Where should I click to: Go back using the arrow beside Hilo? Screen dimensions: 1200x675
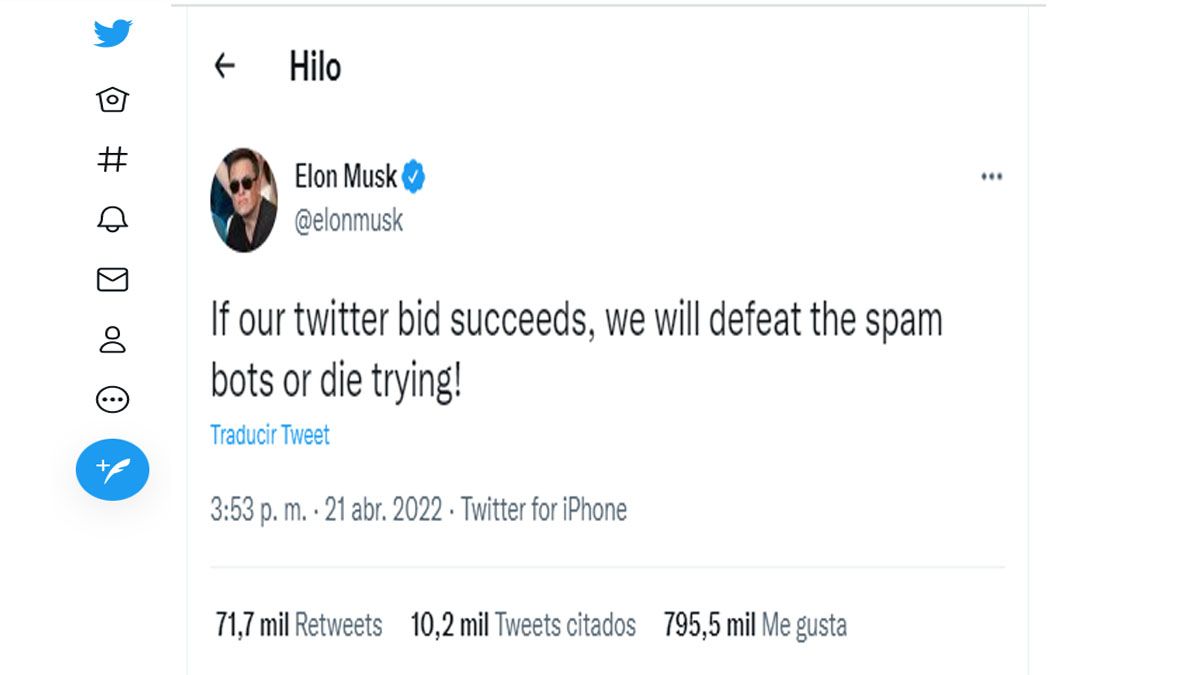[x=225, y=67]
